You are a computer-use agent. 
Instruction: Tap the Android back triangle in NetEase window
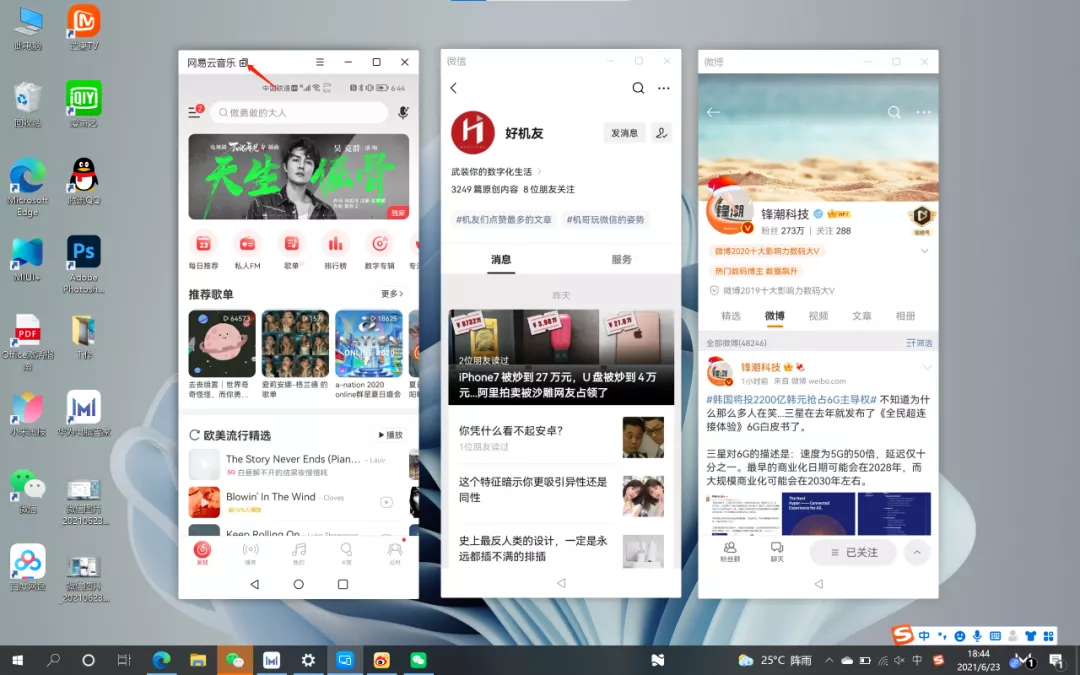coord(254,584)
